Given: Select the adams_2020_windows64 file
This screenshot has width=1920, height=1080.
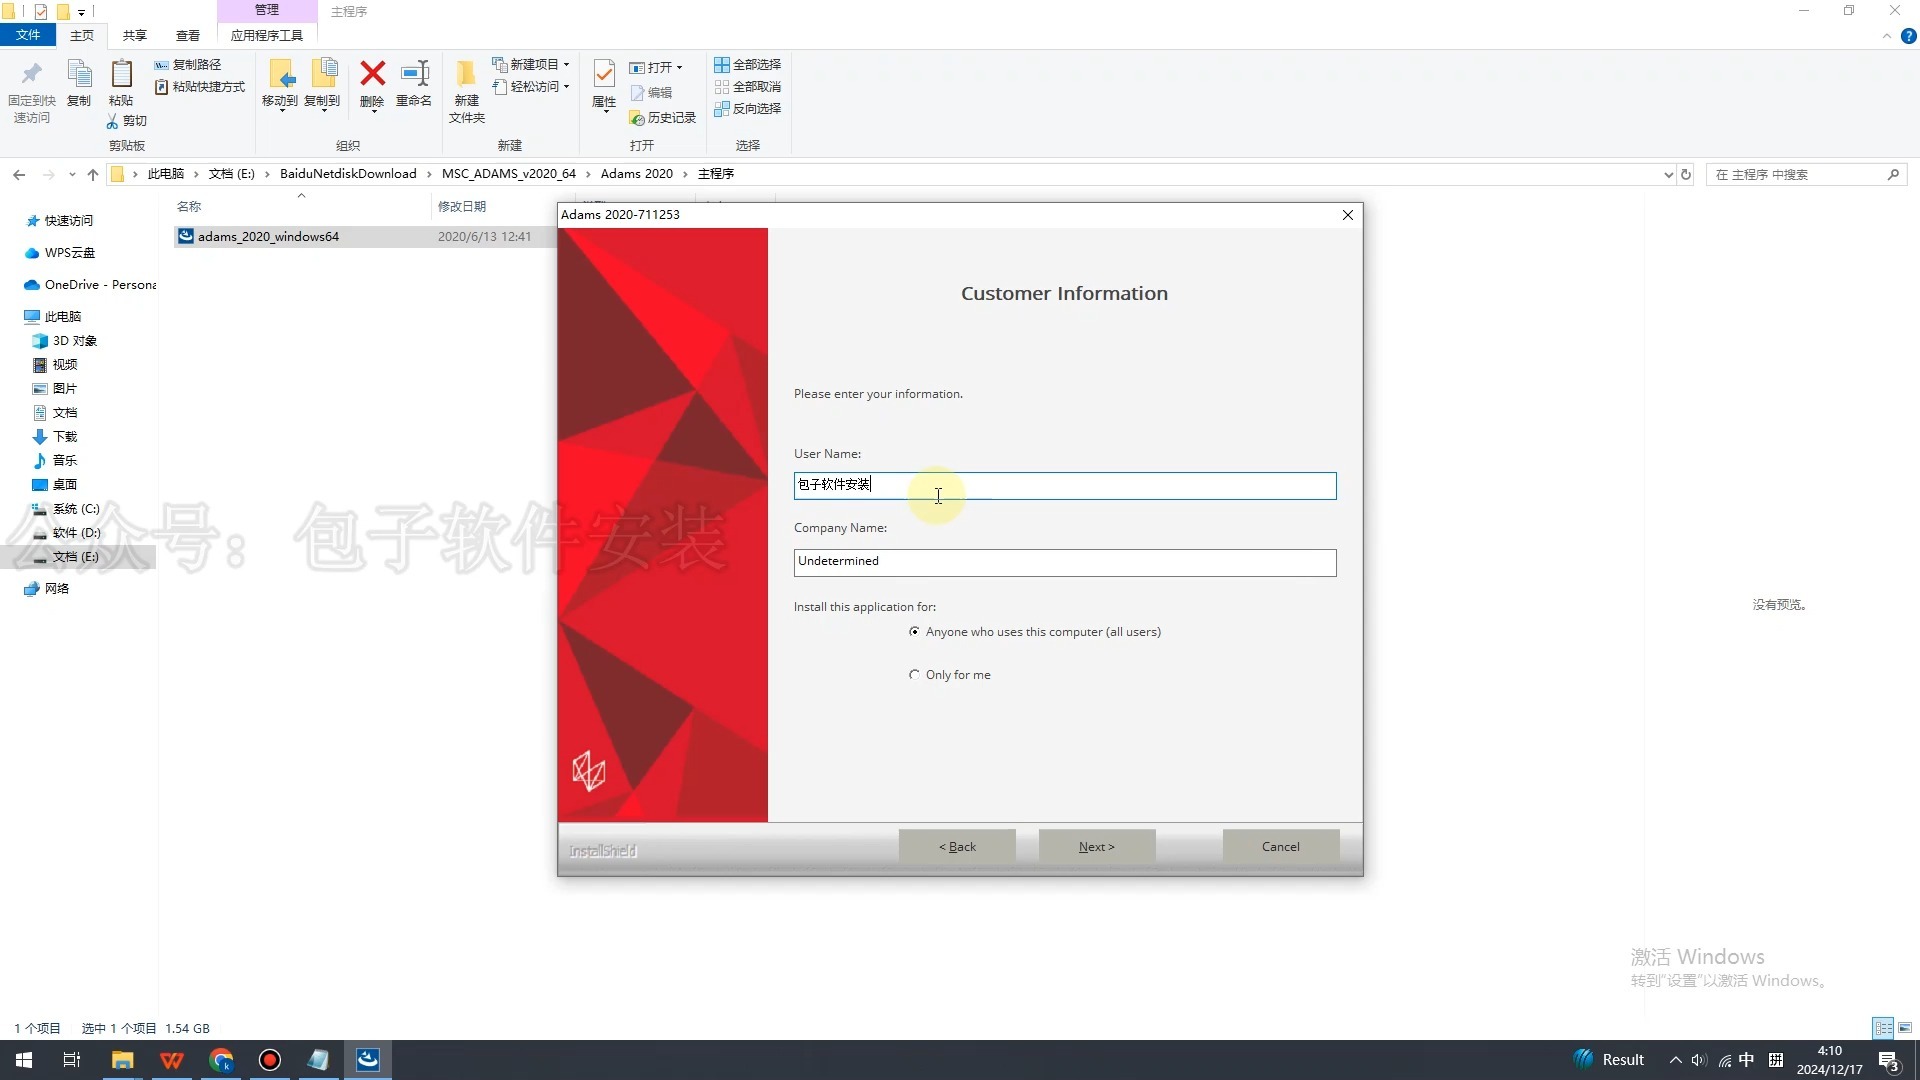Looking at the screenshot, I should 268,237.
